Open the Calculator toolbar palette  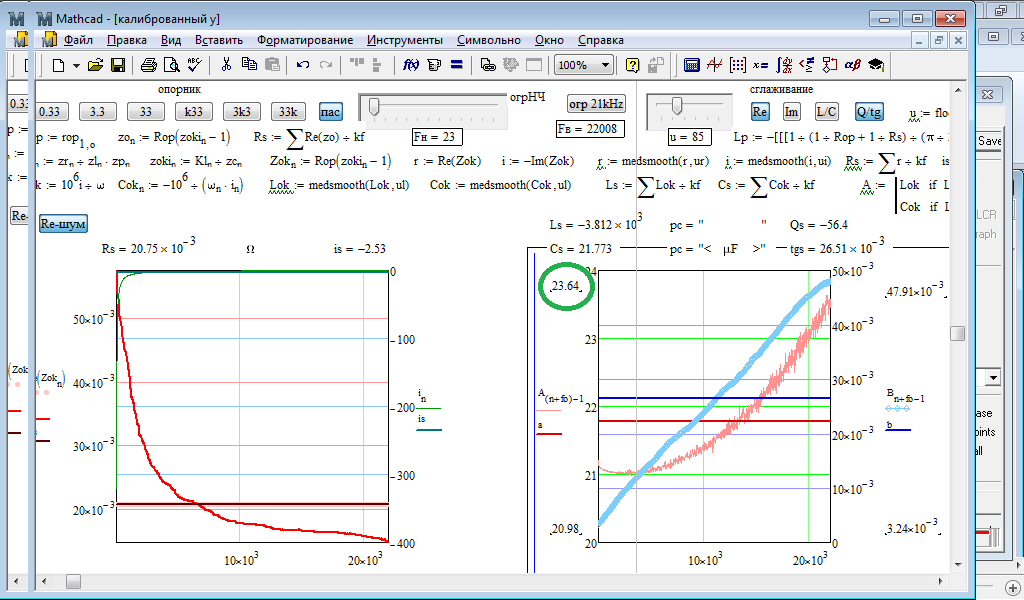pyautogui.click(x=691, y=65)
